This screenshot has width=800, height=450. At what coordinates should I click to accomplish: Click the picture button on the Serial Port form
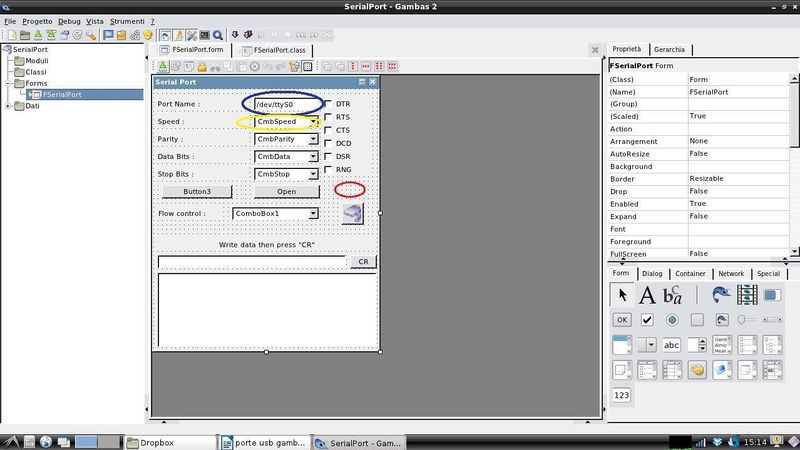(353, 214)
